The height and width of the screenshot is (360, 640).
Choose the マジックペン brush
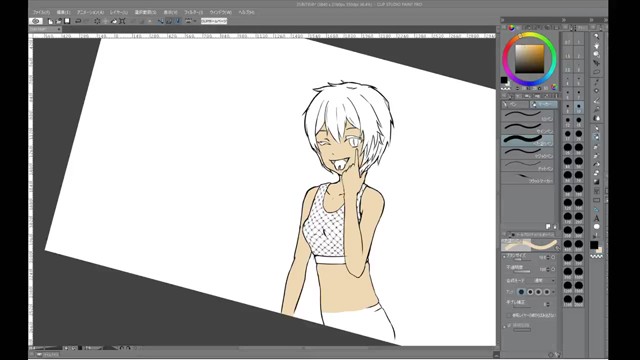click(527, 153)
